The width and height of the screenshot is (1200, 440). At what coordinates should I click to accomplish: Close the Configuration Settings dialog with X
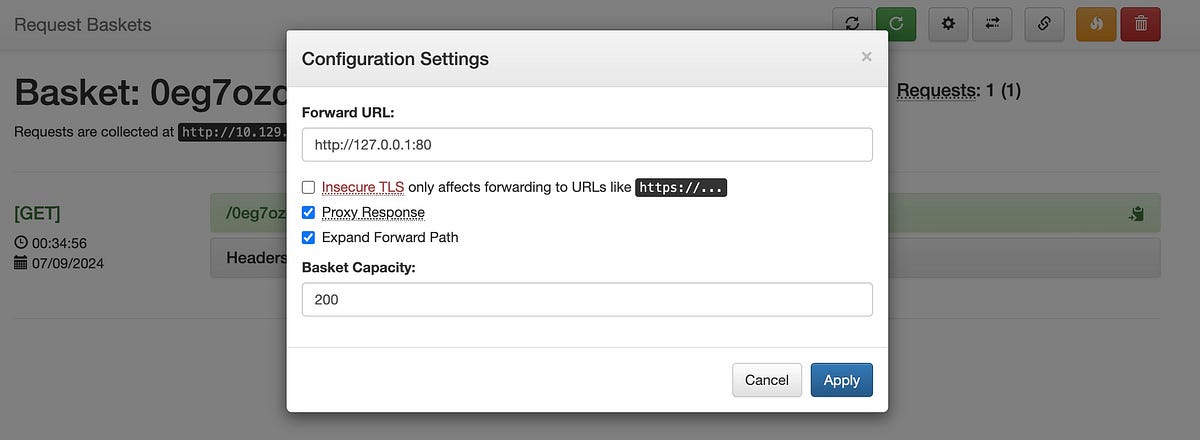[867, 57]
